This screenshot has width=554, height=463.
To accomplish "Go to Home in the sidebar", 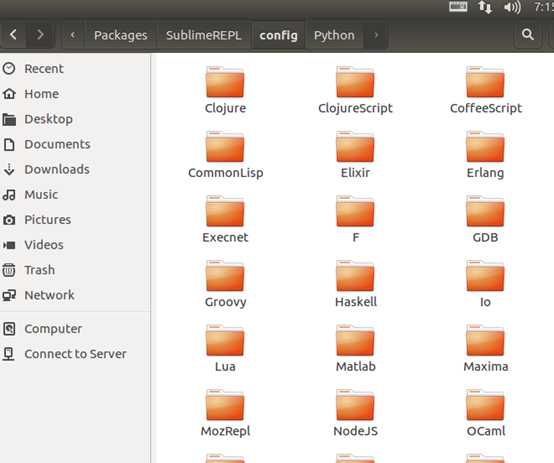I will point(75,94).
